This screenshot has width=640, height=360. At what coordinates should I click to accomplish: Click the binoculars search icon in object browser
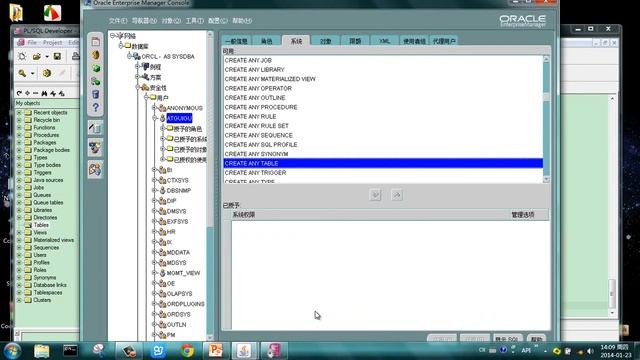click(x=44, y=93)
